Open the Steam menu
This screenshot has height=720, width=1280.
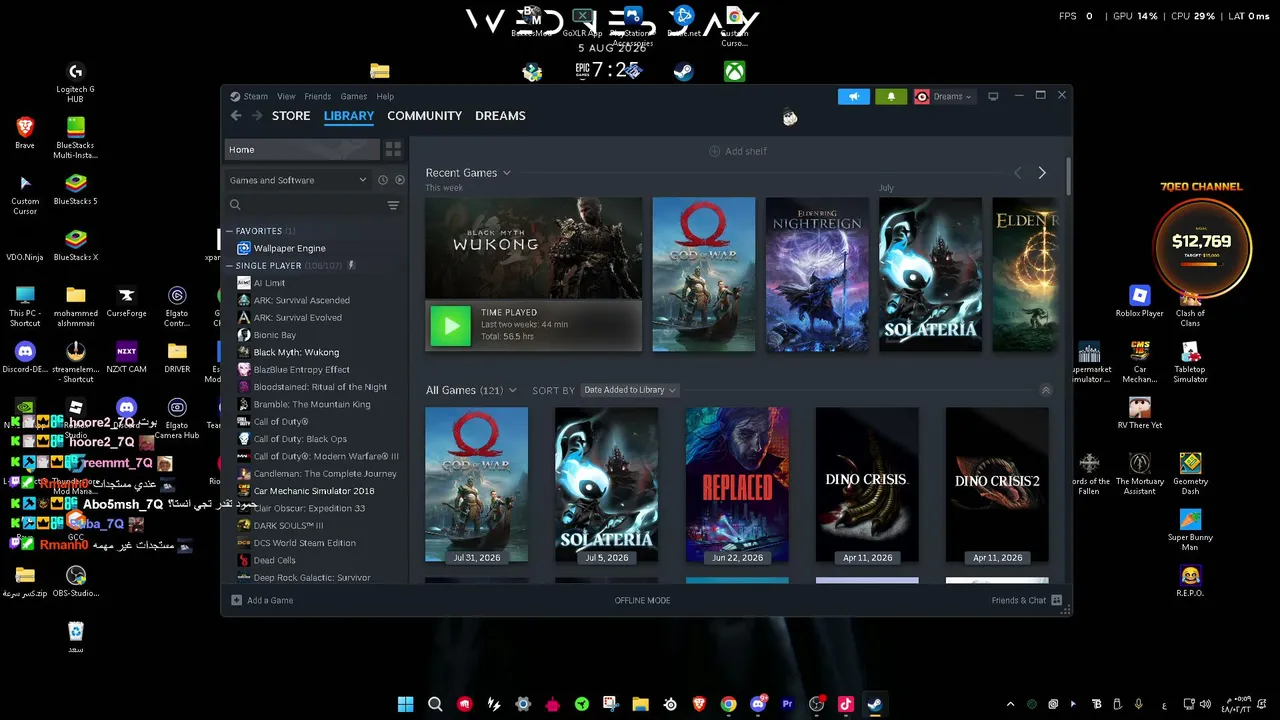pos(256,96)
